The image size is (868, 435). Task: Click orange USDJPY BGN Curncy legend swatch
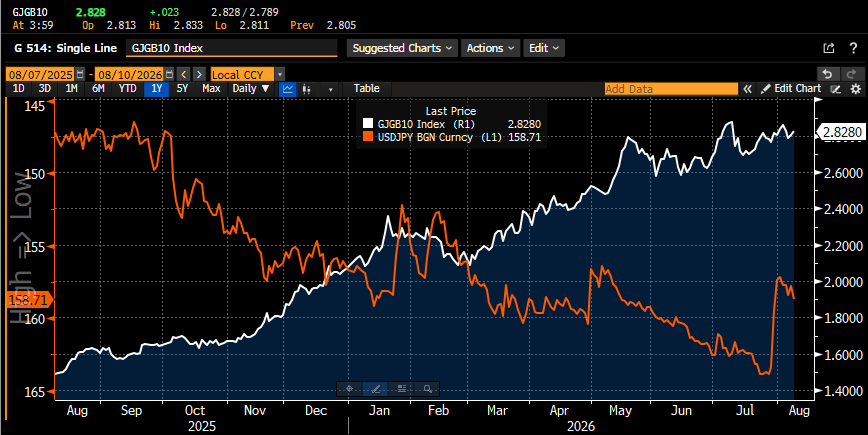pyautogui.click(x=368, y=137)
